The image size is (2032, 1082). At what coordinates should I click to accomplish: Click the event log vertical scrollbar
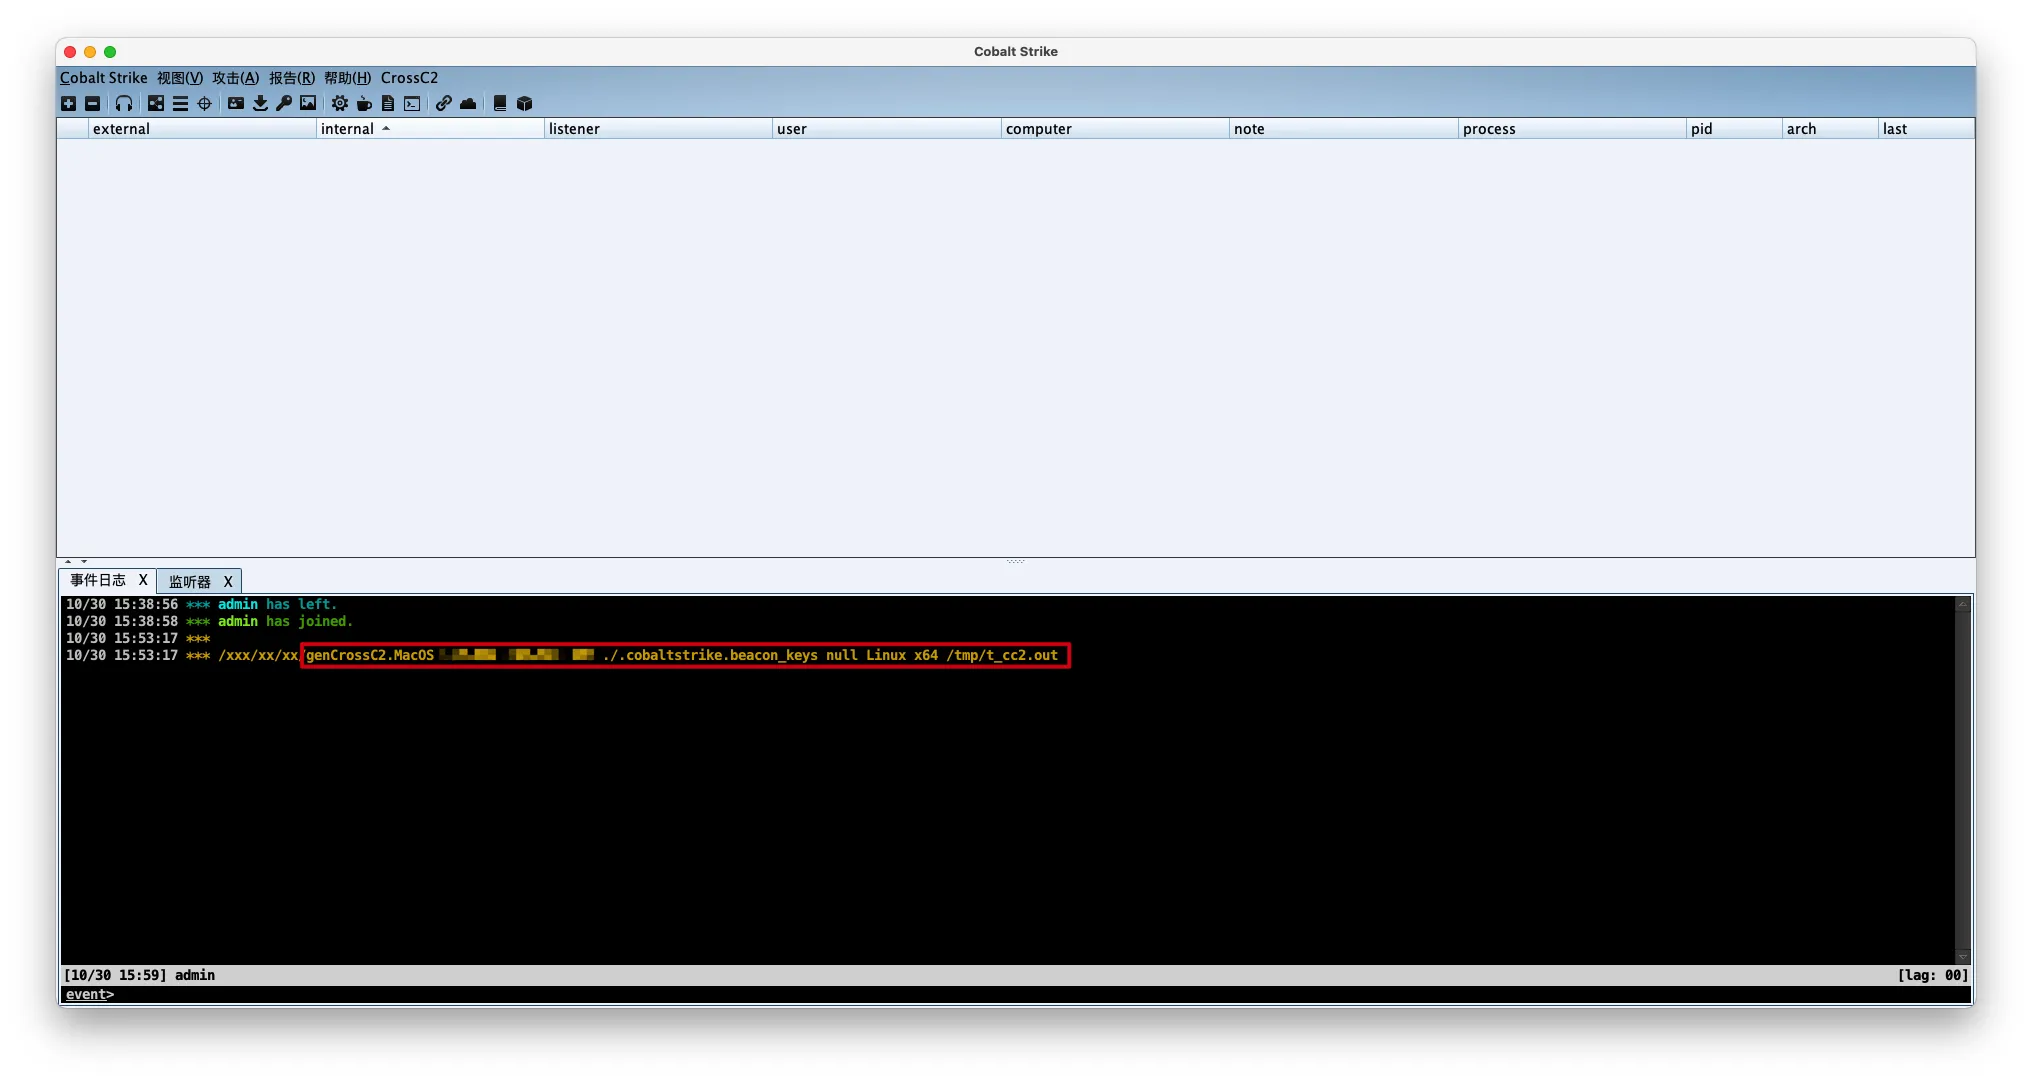tap(1962, 780)
